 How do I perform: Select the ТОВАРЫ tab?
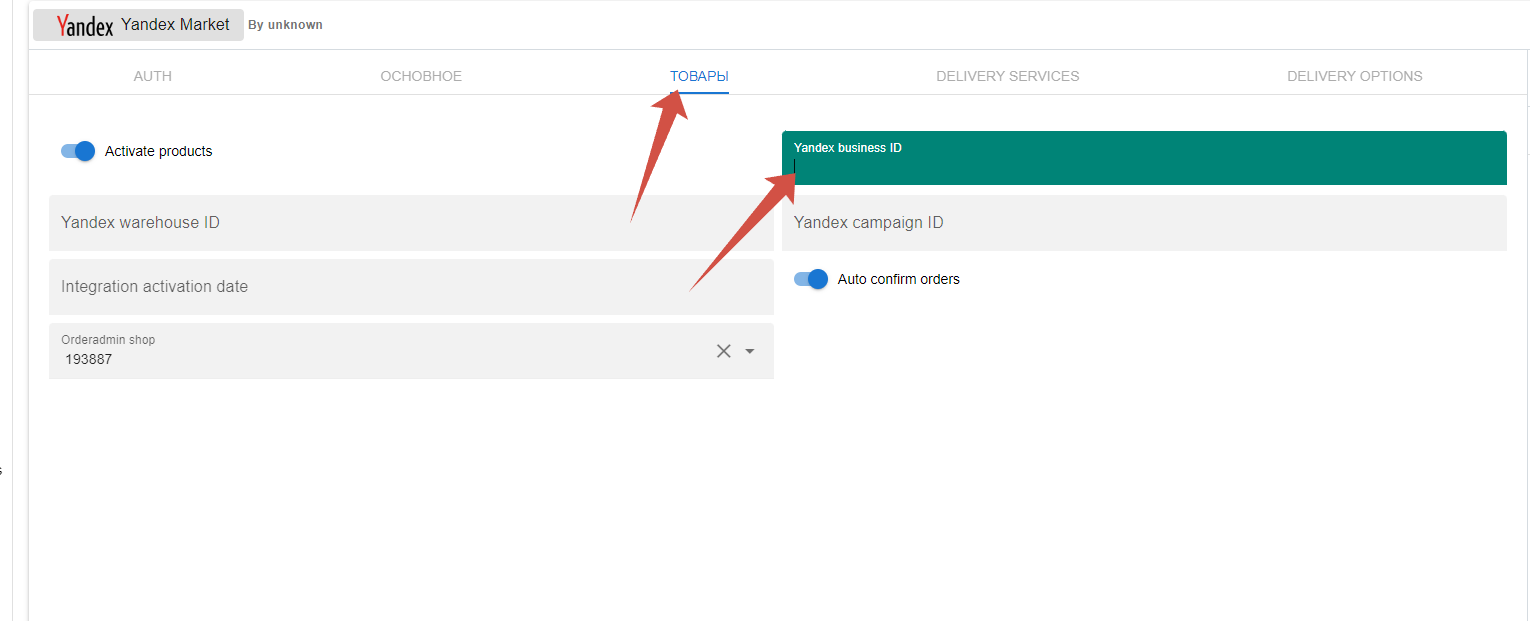(x=699, y=76)
